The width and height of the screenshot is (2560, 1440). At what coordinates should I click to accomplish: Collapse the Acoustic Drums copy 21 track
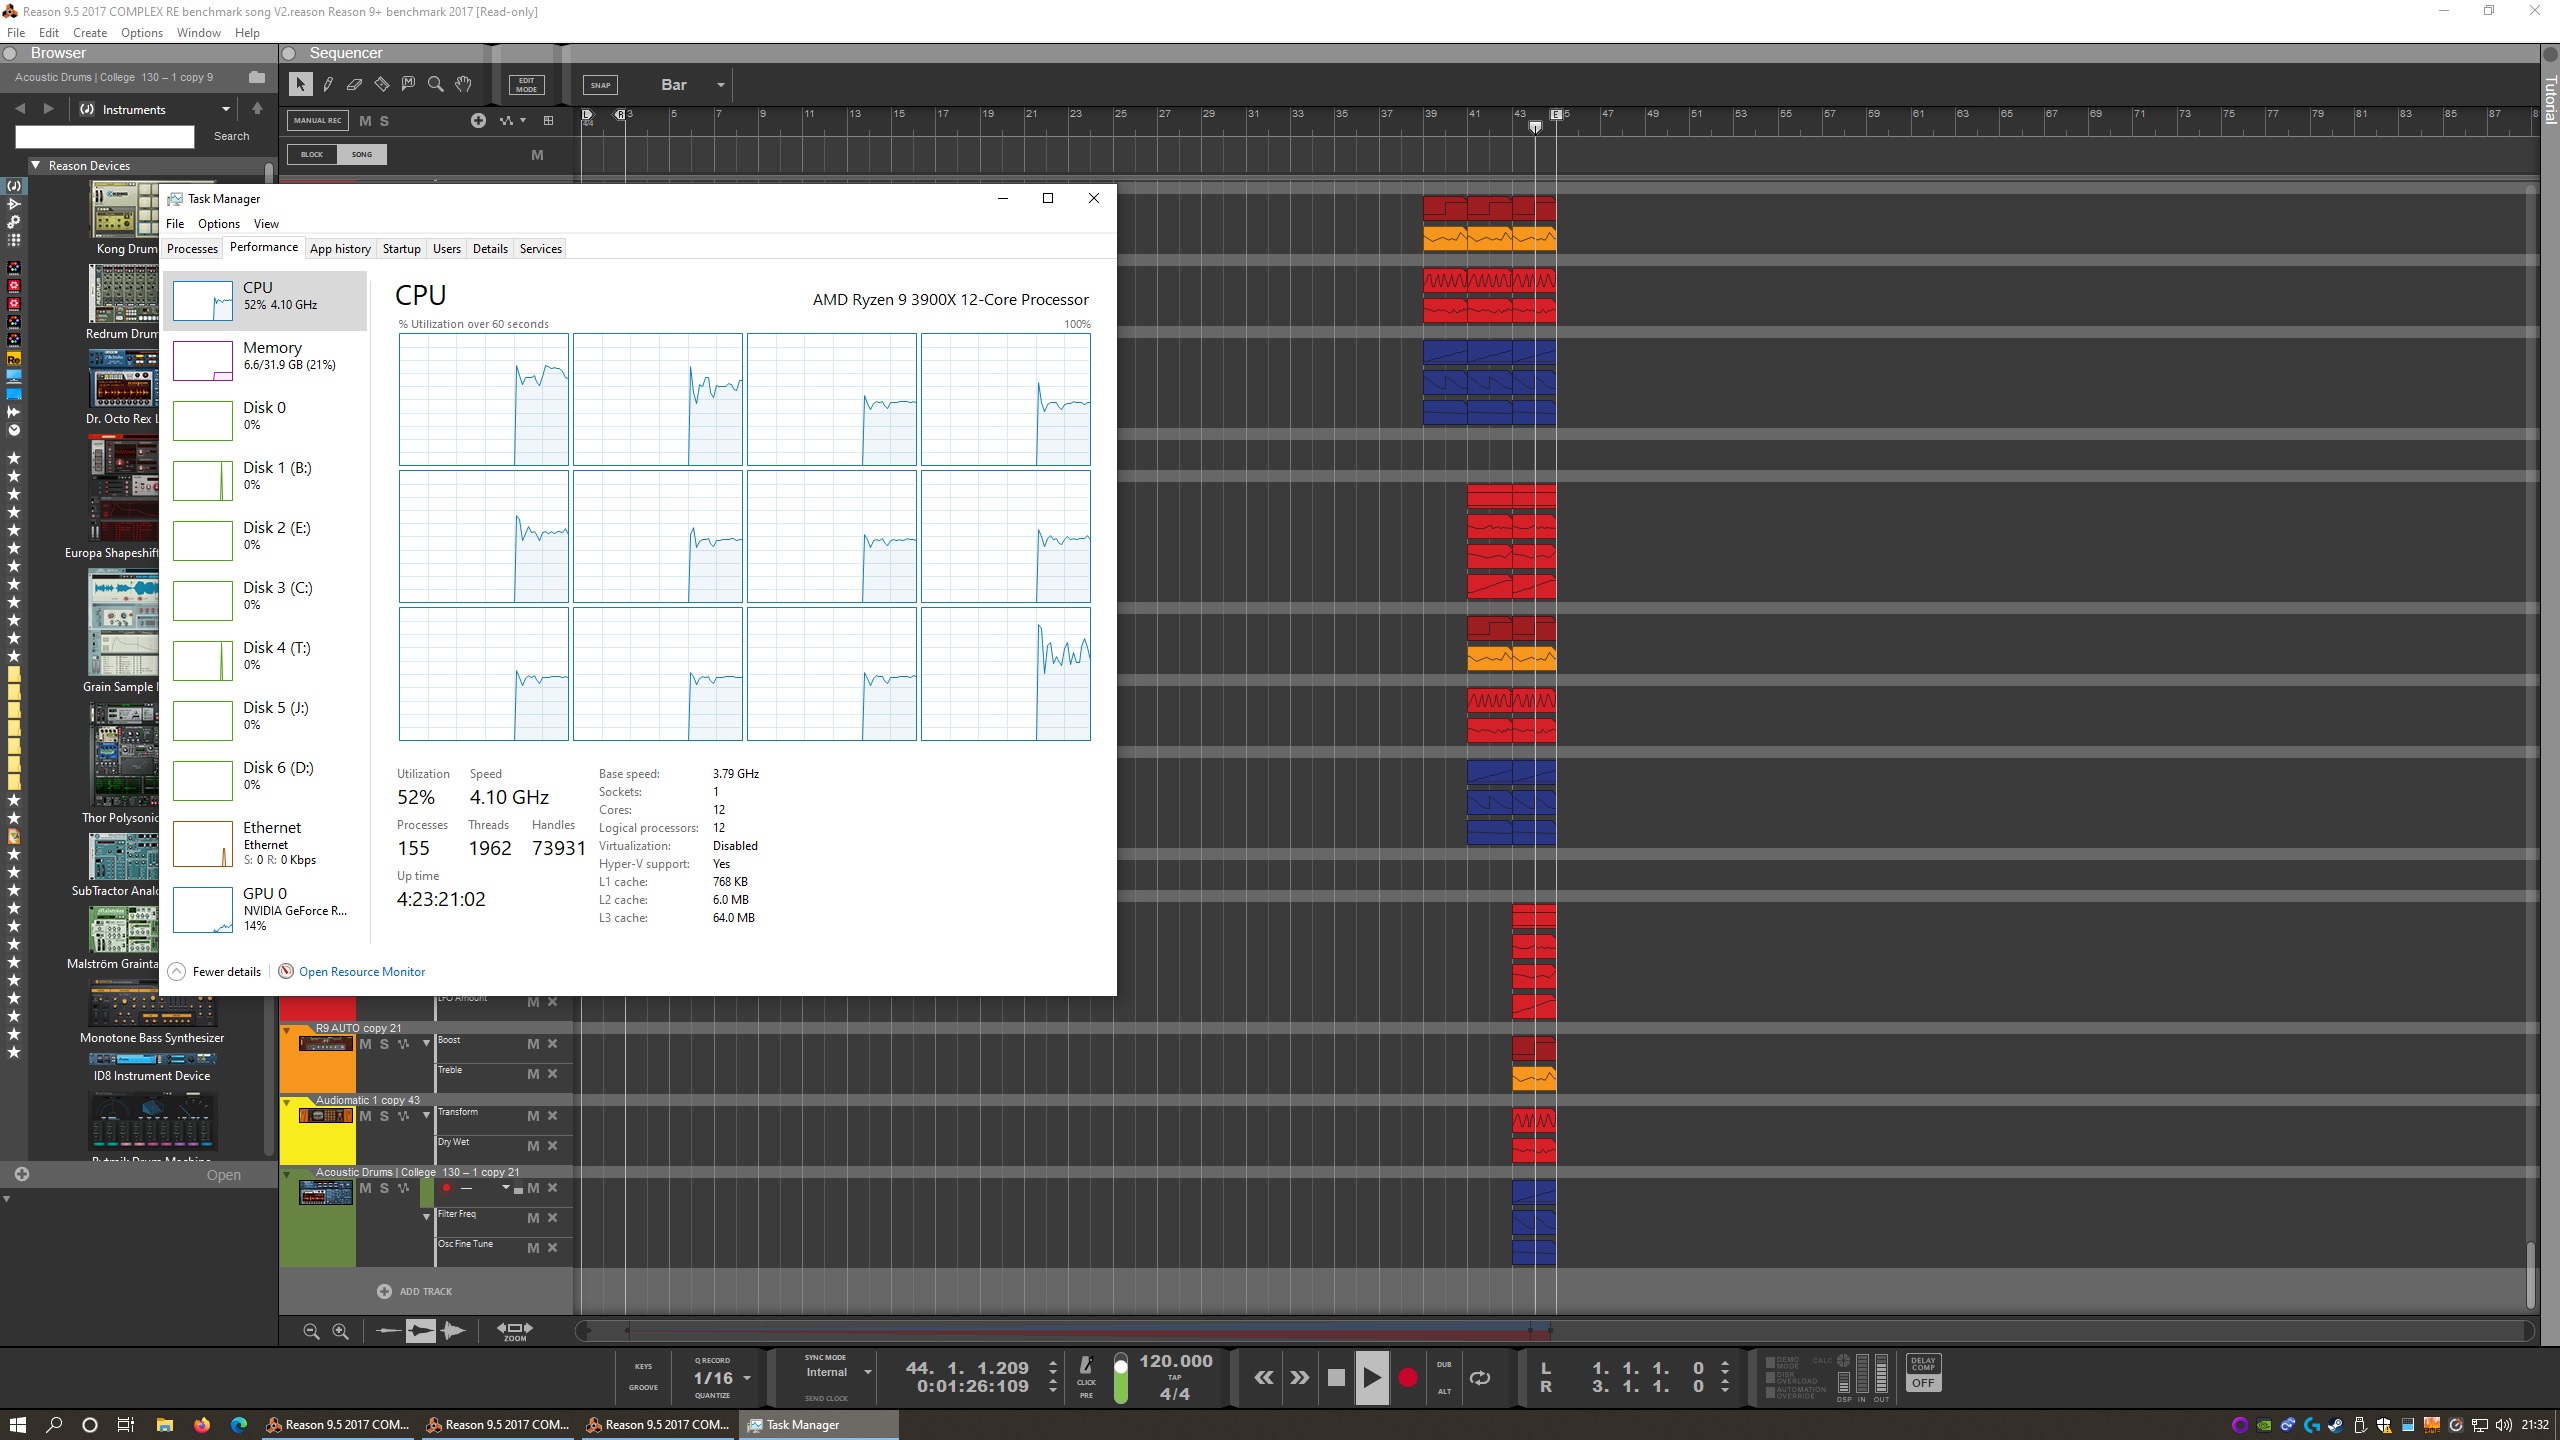(x=287, y=1173)
